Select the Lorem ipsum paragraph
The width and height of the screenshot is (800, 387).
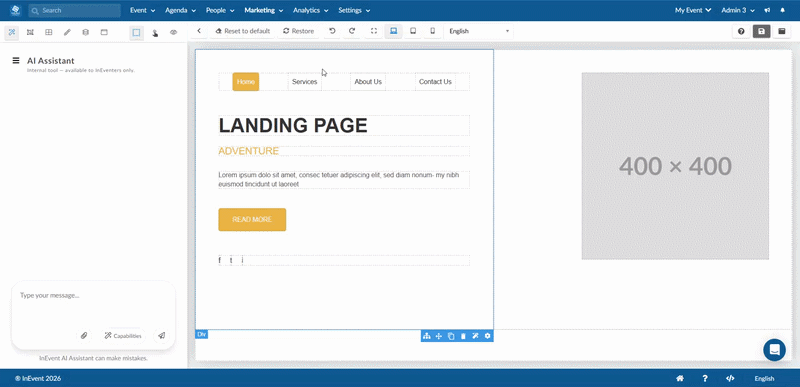pos(344,179)
